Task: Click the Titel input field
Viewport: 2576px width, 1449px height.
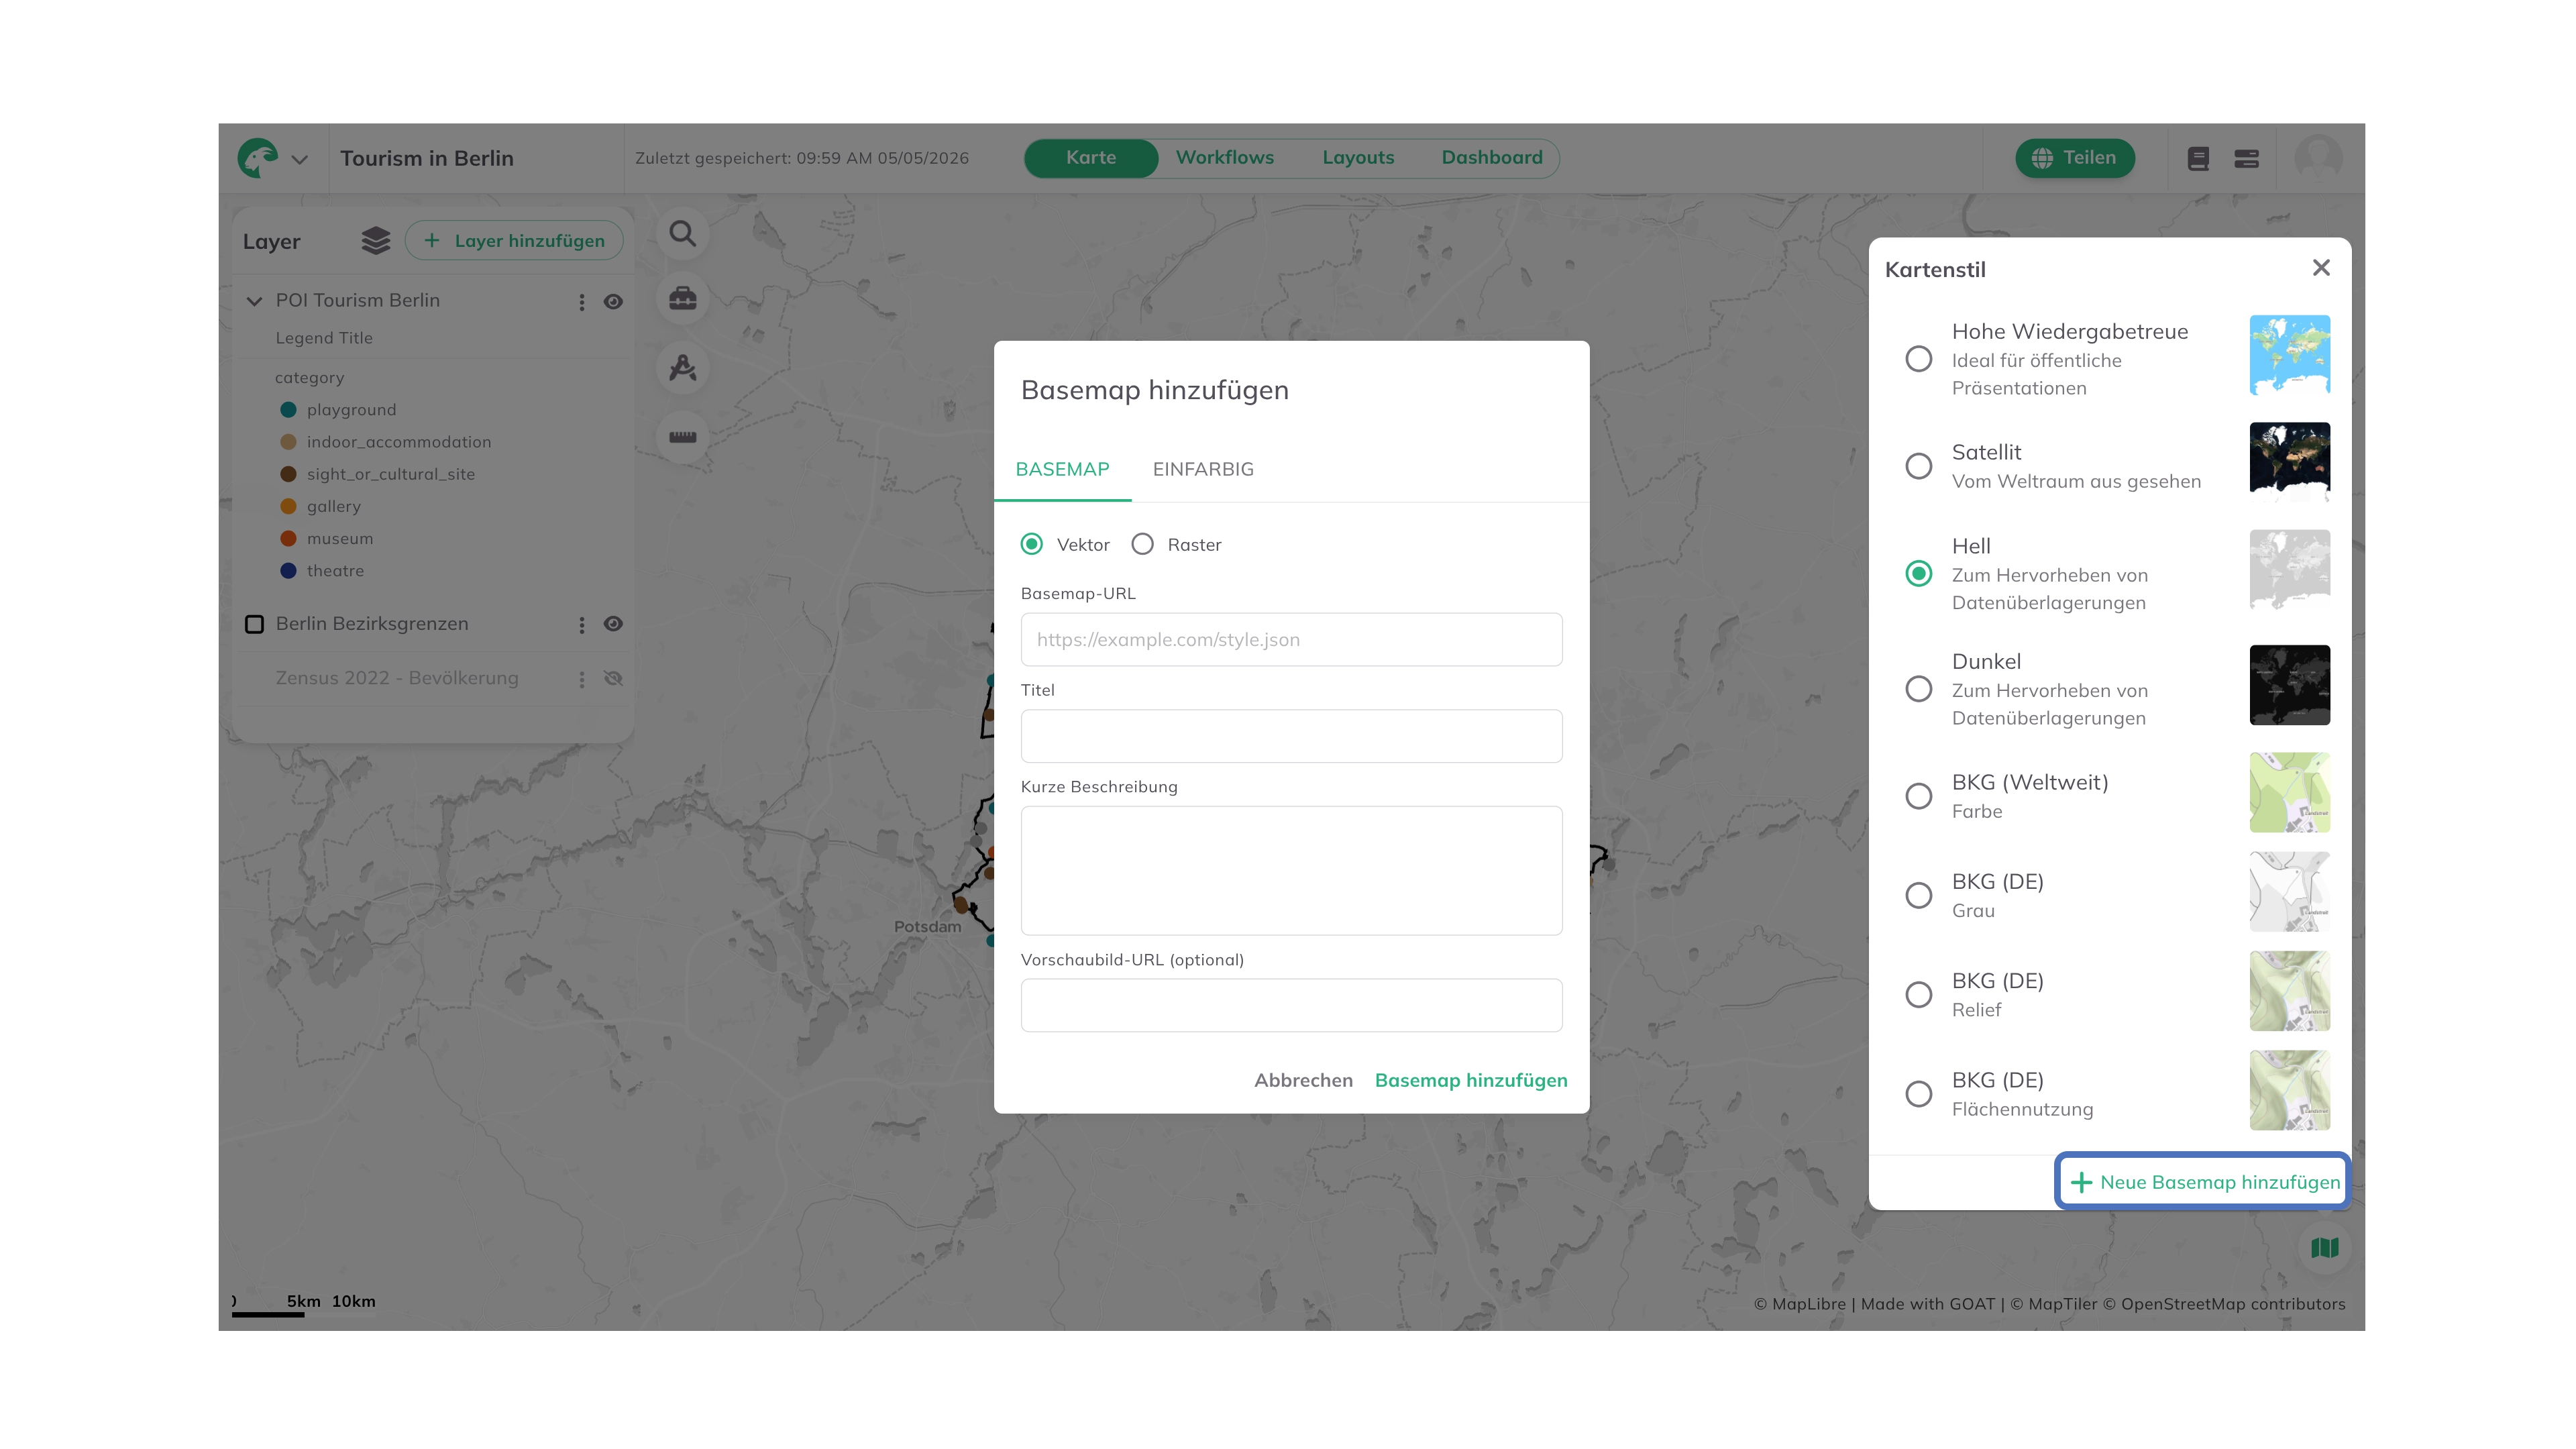Action: pos(1291,736)
